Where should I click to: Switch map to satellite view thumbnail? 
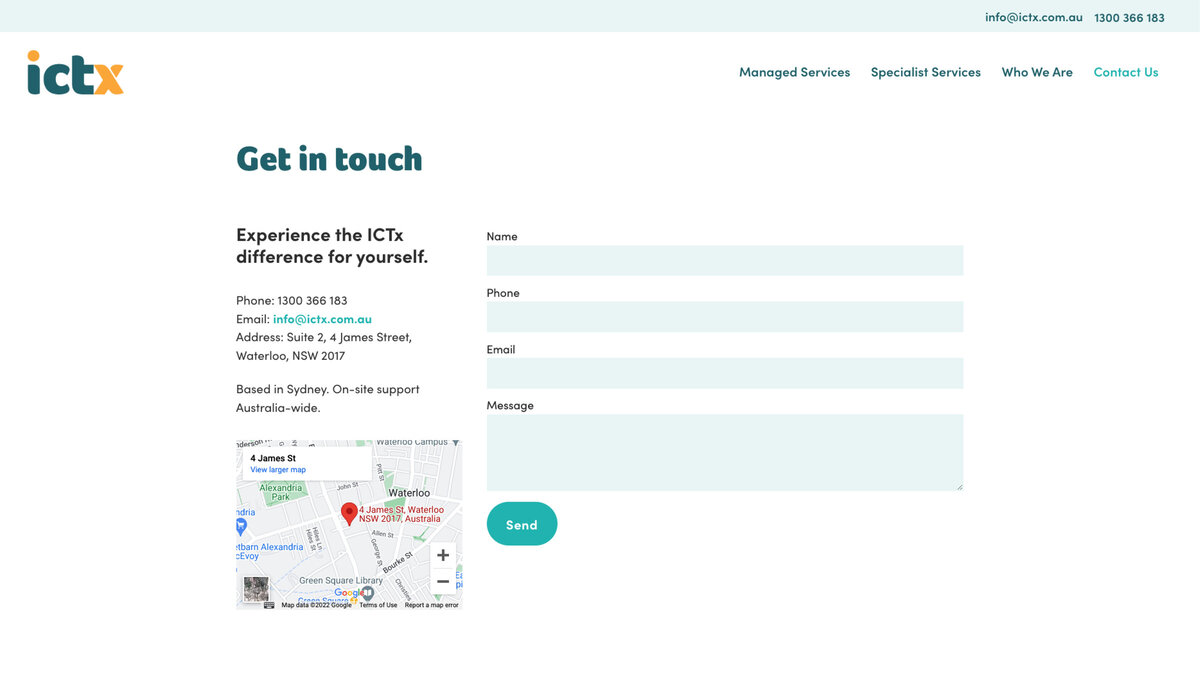pyautogui.click(x=257, y=587)
